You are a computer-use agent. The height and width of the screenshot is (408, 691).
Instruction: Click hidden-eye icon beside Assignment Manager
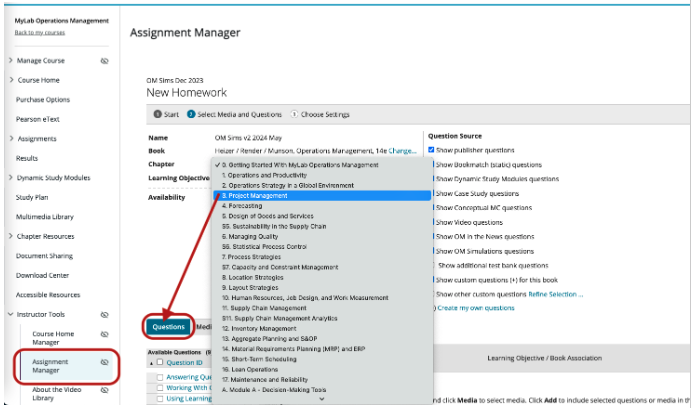[105, 362]
